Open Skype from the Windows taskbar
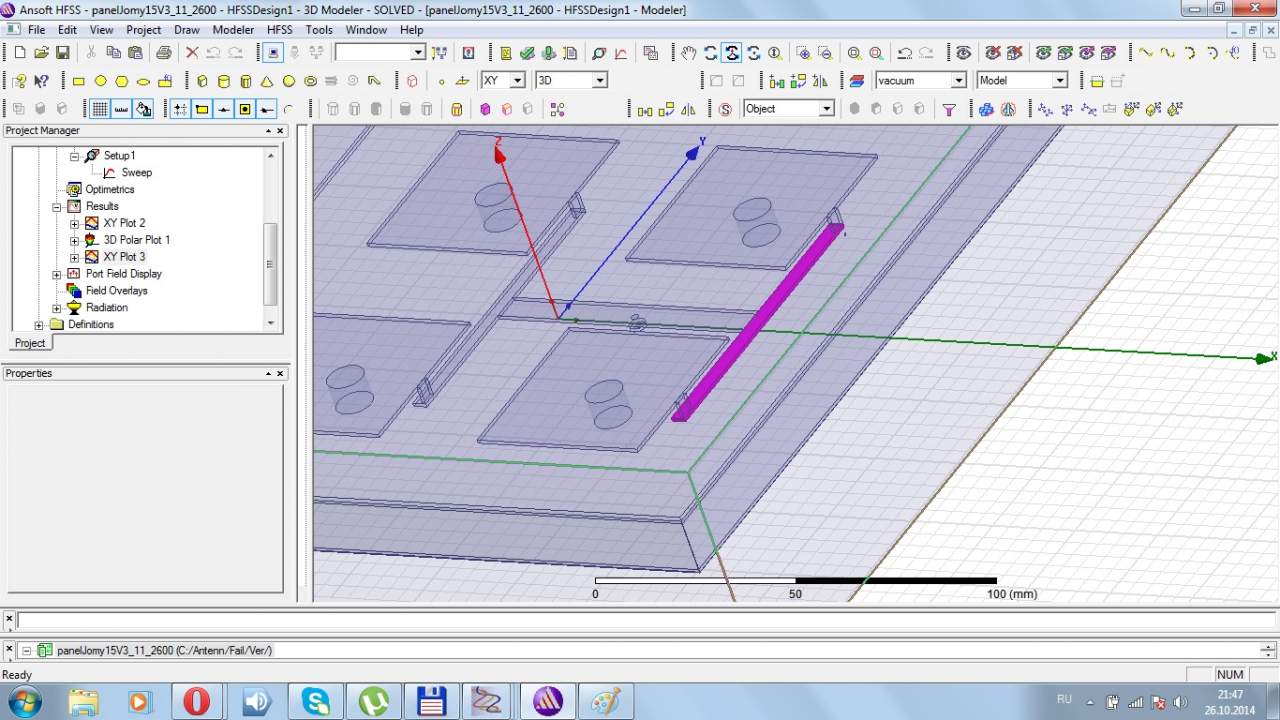The width and height of the screenshot is (1280, 720). 315,701
